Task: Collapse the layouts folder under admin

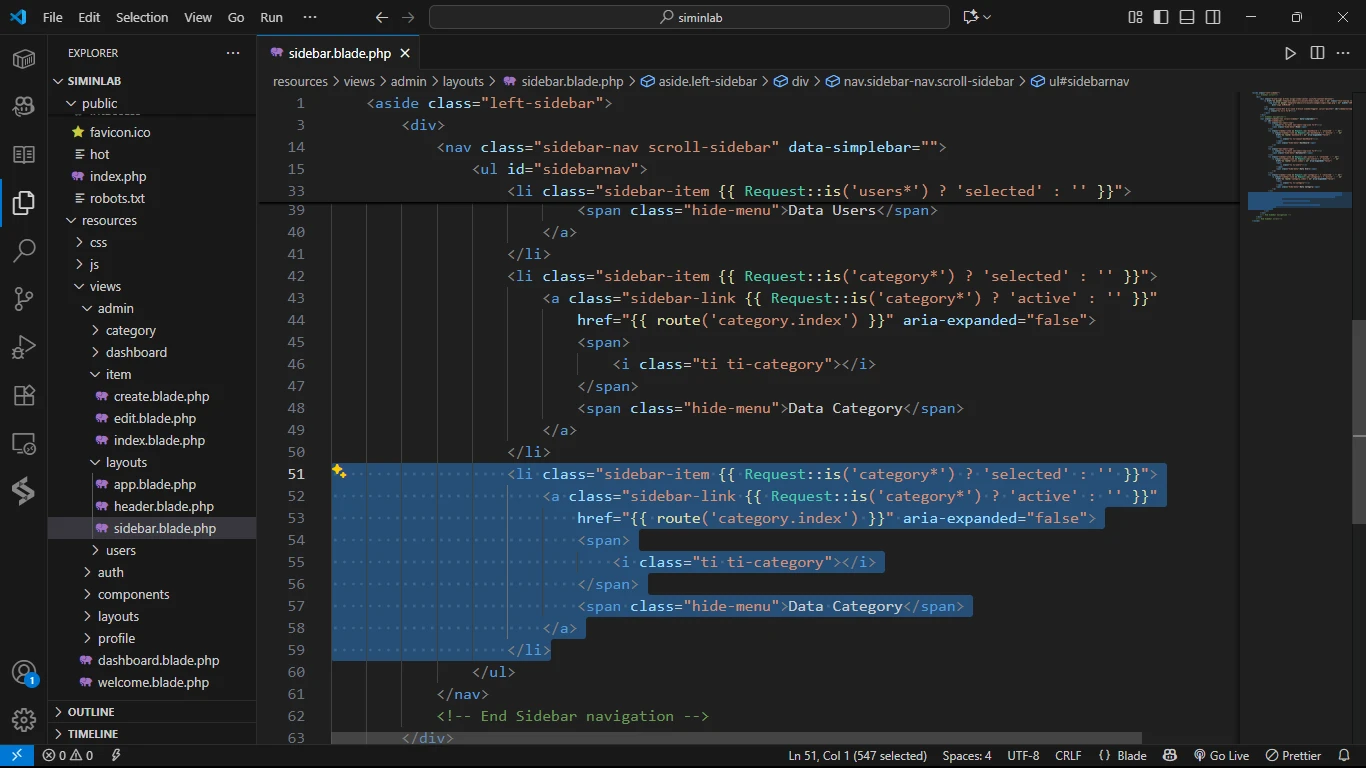Action: 126,462
